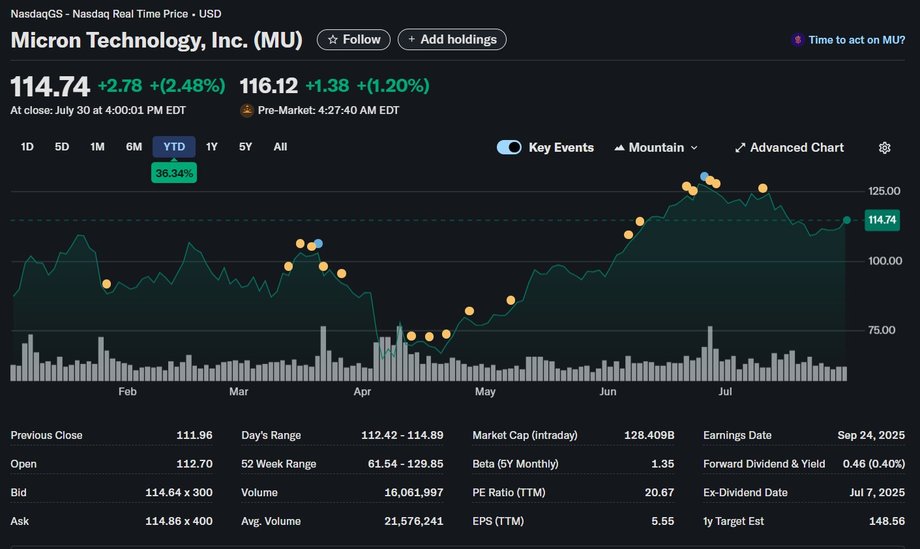The width and height of the screenshot is (920, 549).
Task: Click the Bid value 114.64 x 300
Action: (x=179, y=493)
